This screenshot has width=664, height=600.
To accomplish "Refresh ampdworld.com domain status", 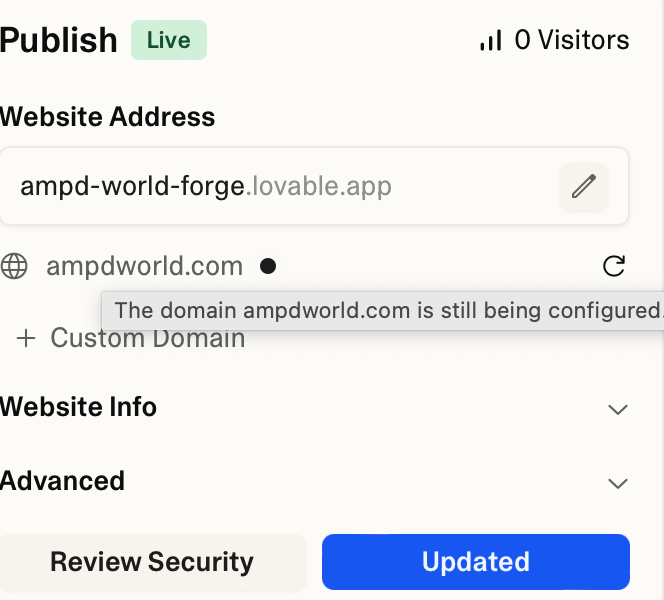I will tap(614, 266).
